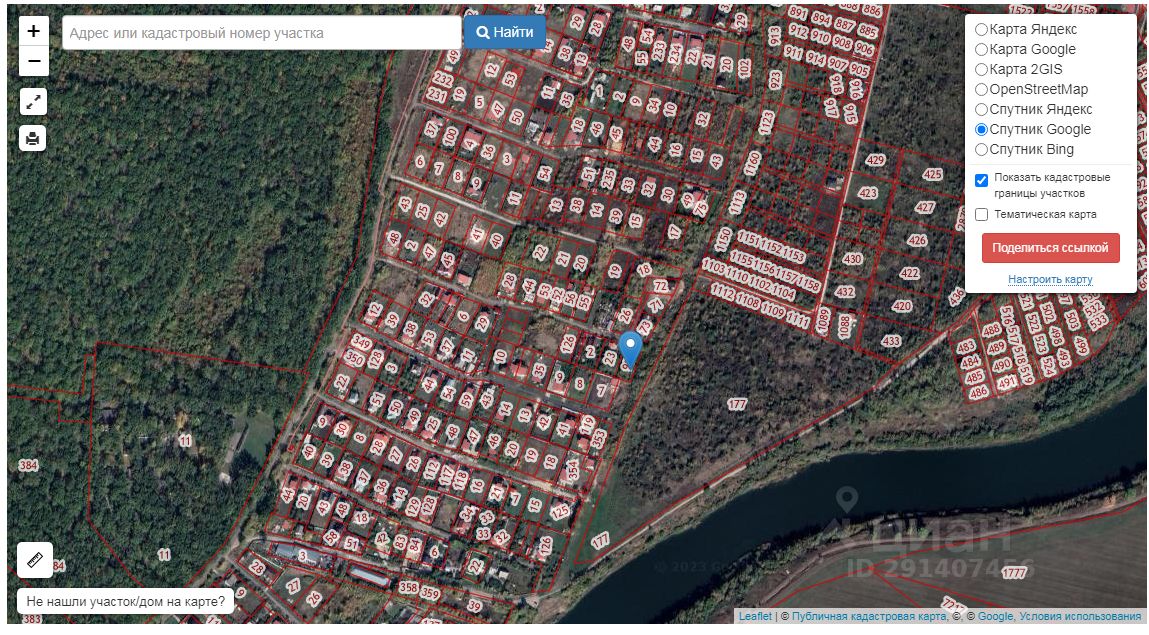The width and height of the screenshot is (1149, 635).
Task: Click parcel label 1088
Action: (x=844, y=325)
